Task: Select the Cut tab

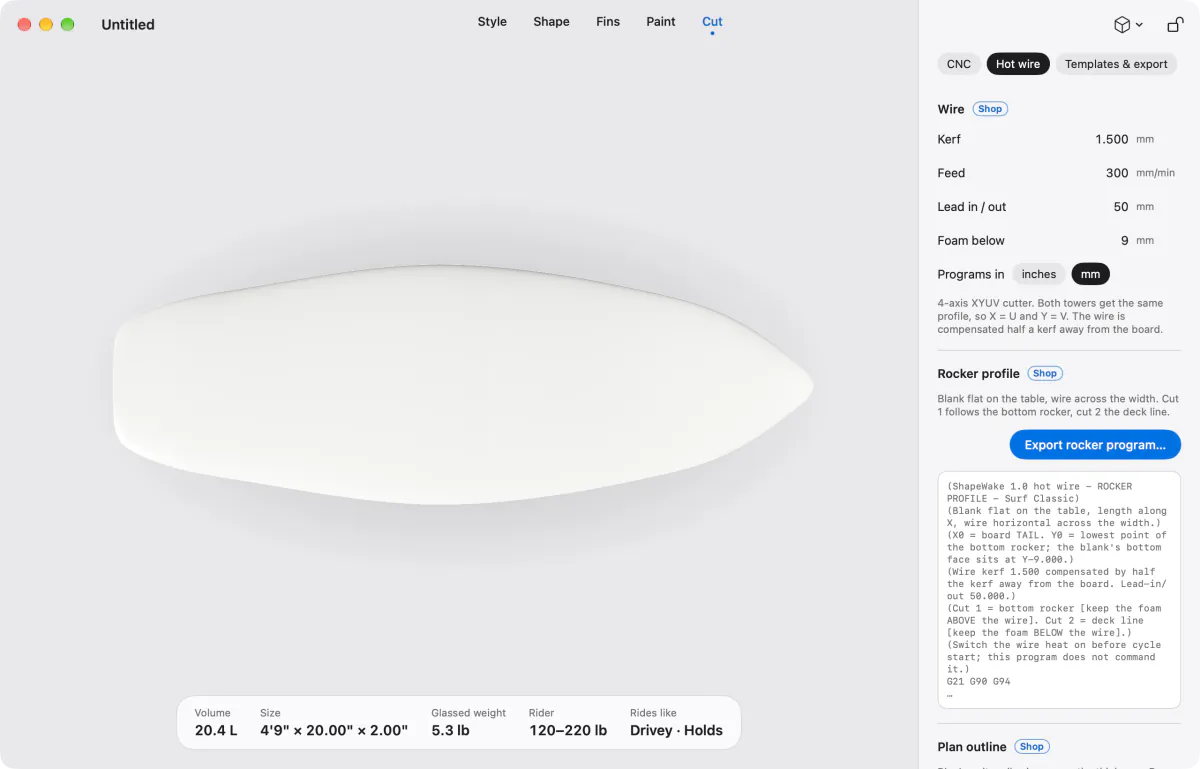Action: (x=712, y=22)
